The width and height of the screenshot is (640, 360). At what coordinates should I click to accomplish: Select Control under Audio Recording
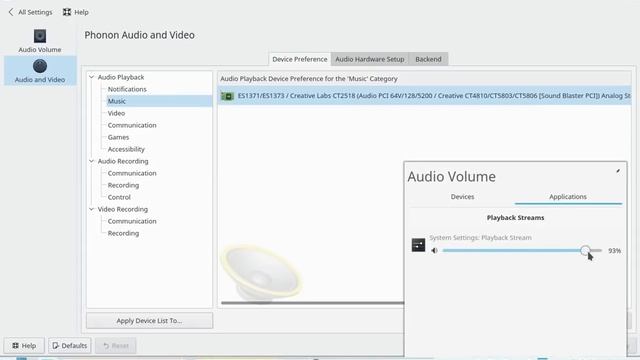click(119, 197)
